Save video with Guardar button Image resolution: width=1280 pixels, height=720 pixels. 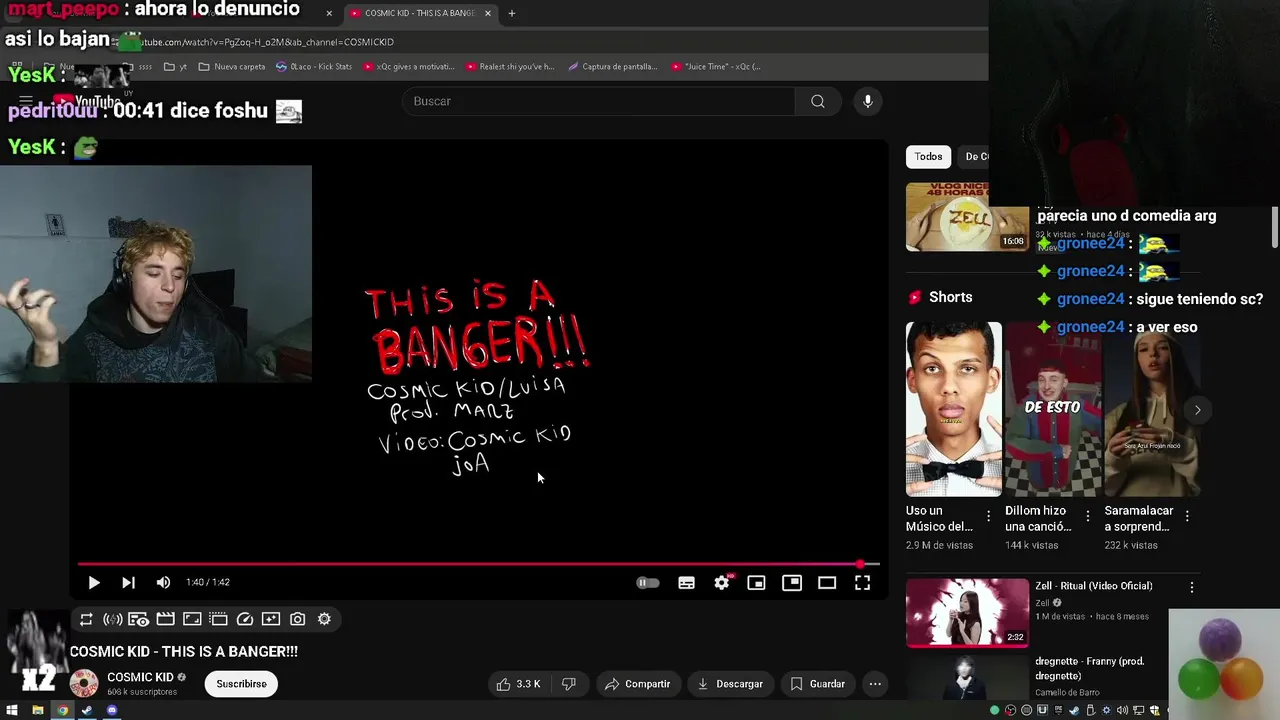(818, 684)
